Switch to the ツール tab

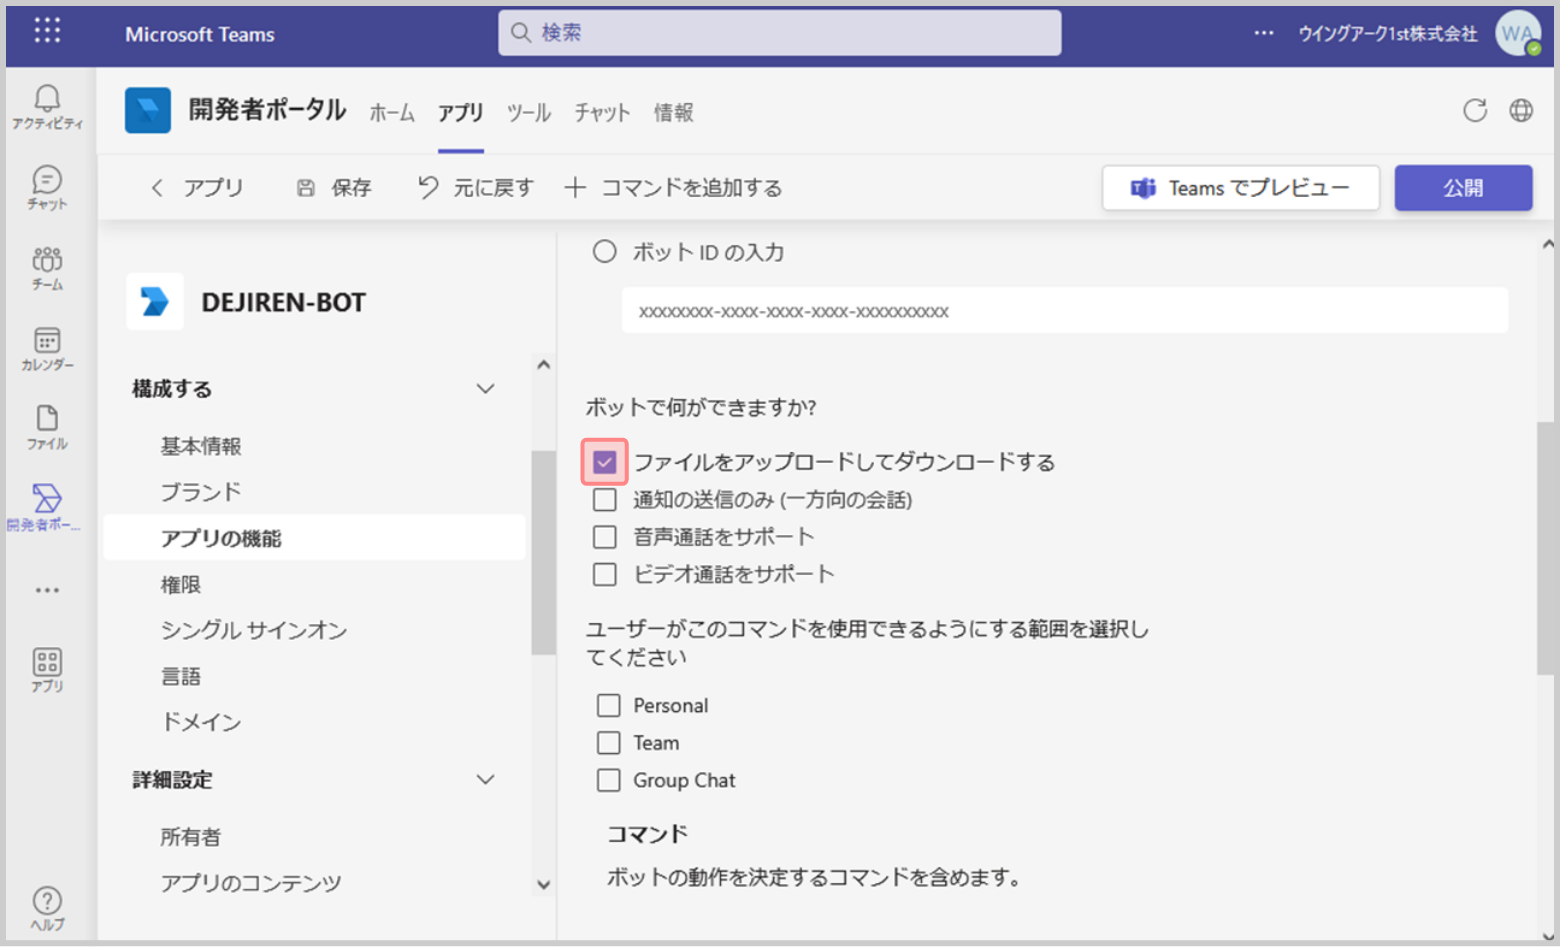(x=528, y=113)
